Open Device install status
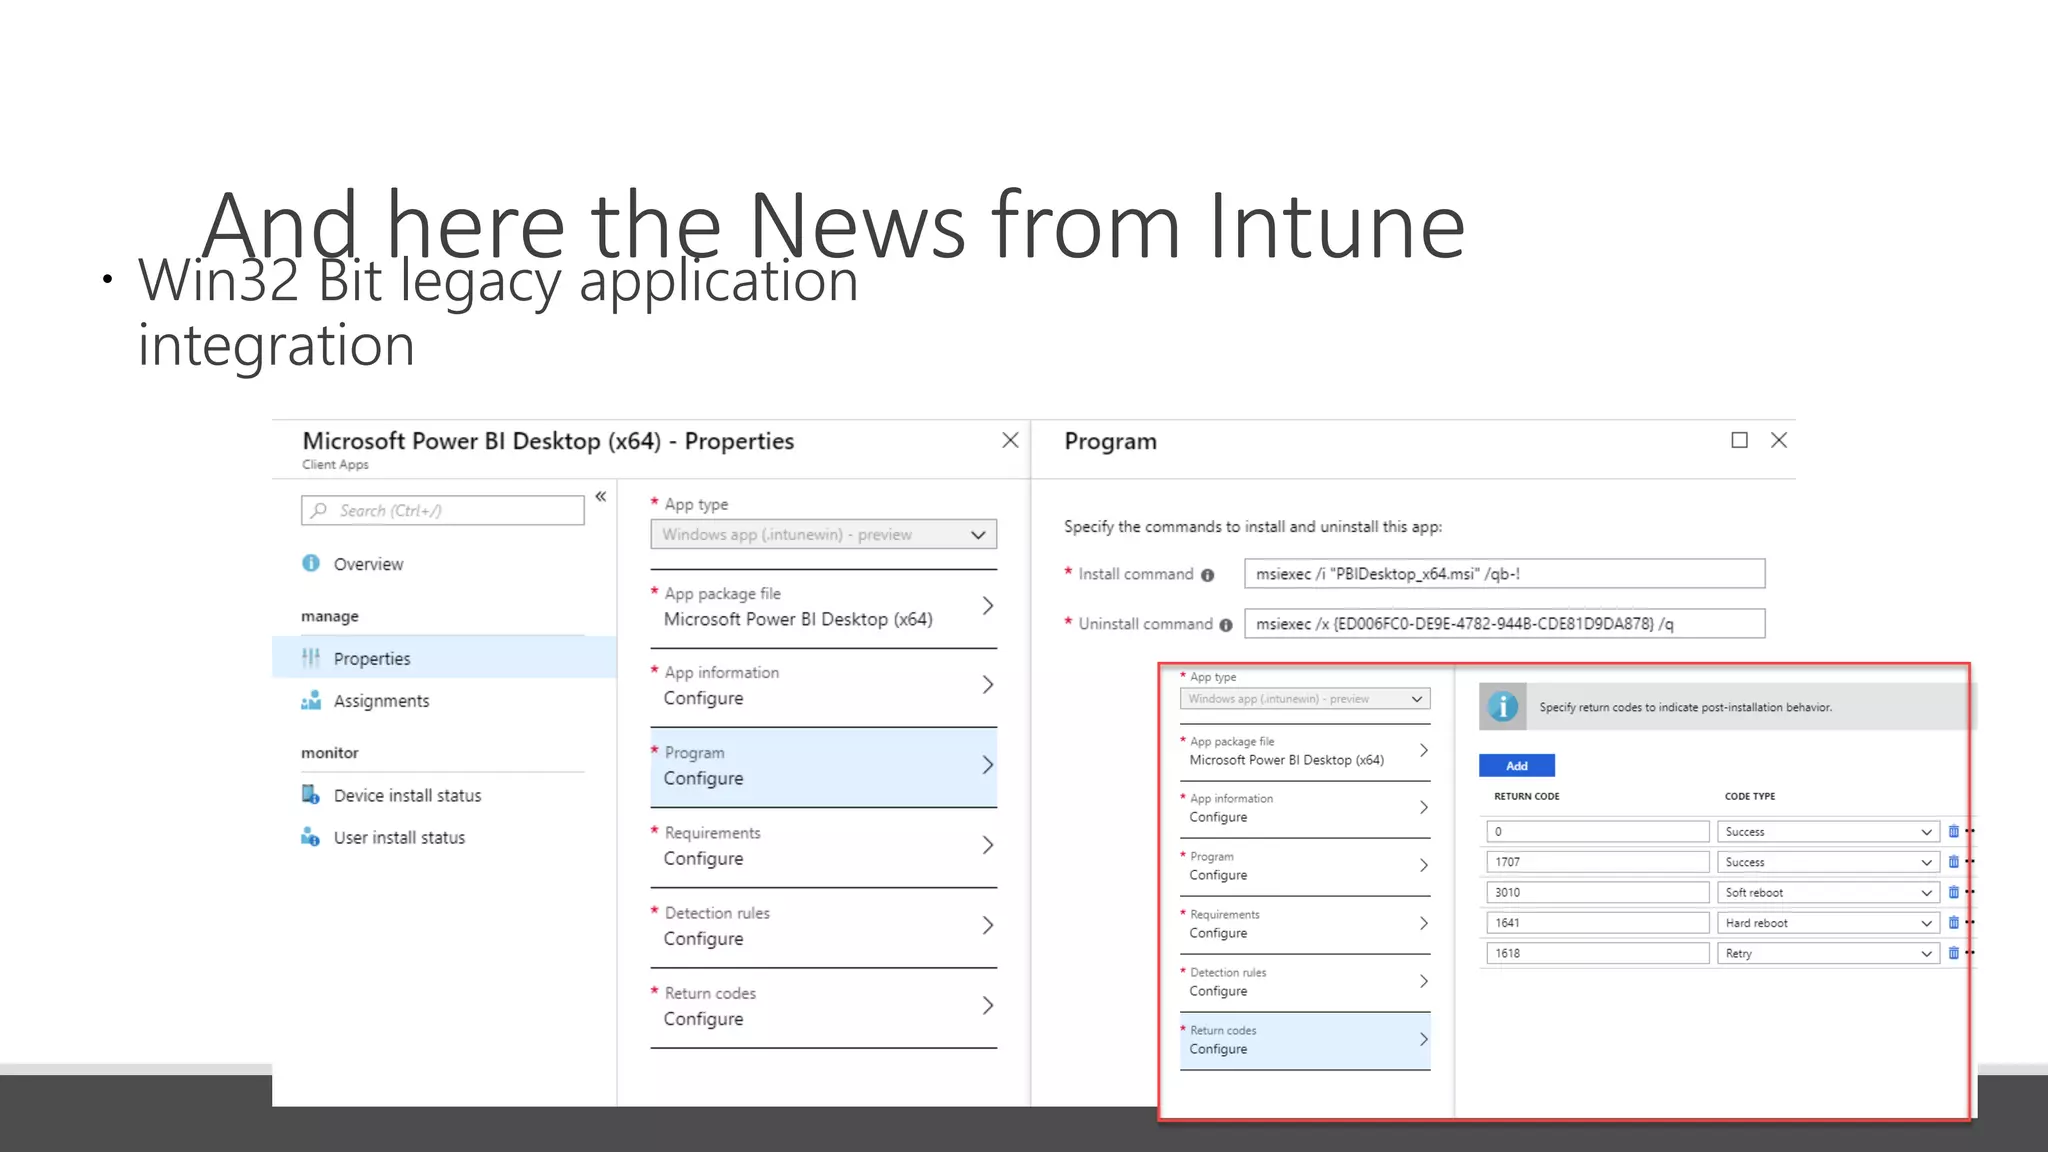 coord(407,796)
